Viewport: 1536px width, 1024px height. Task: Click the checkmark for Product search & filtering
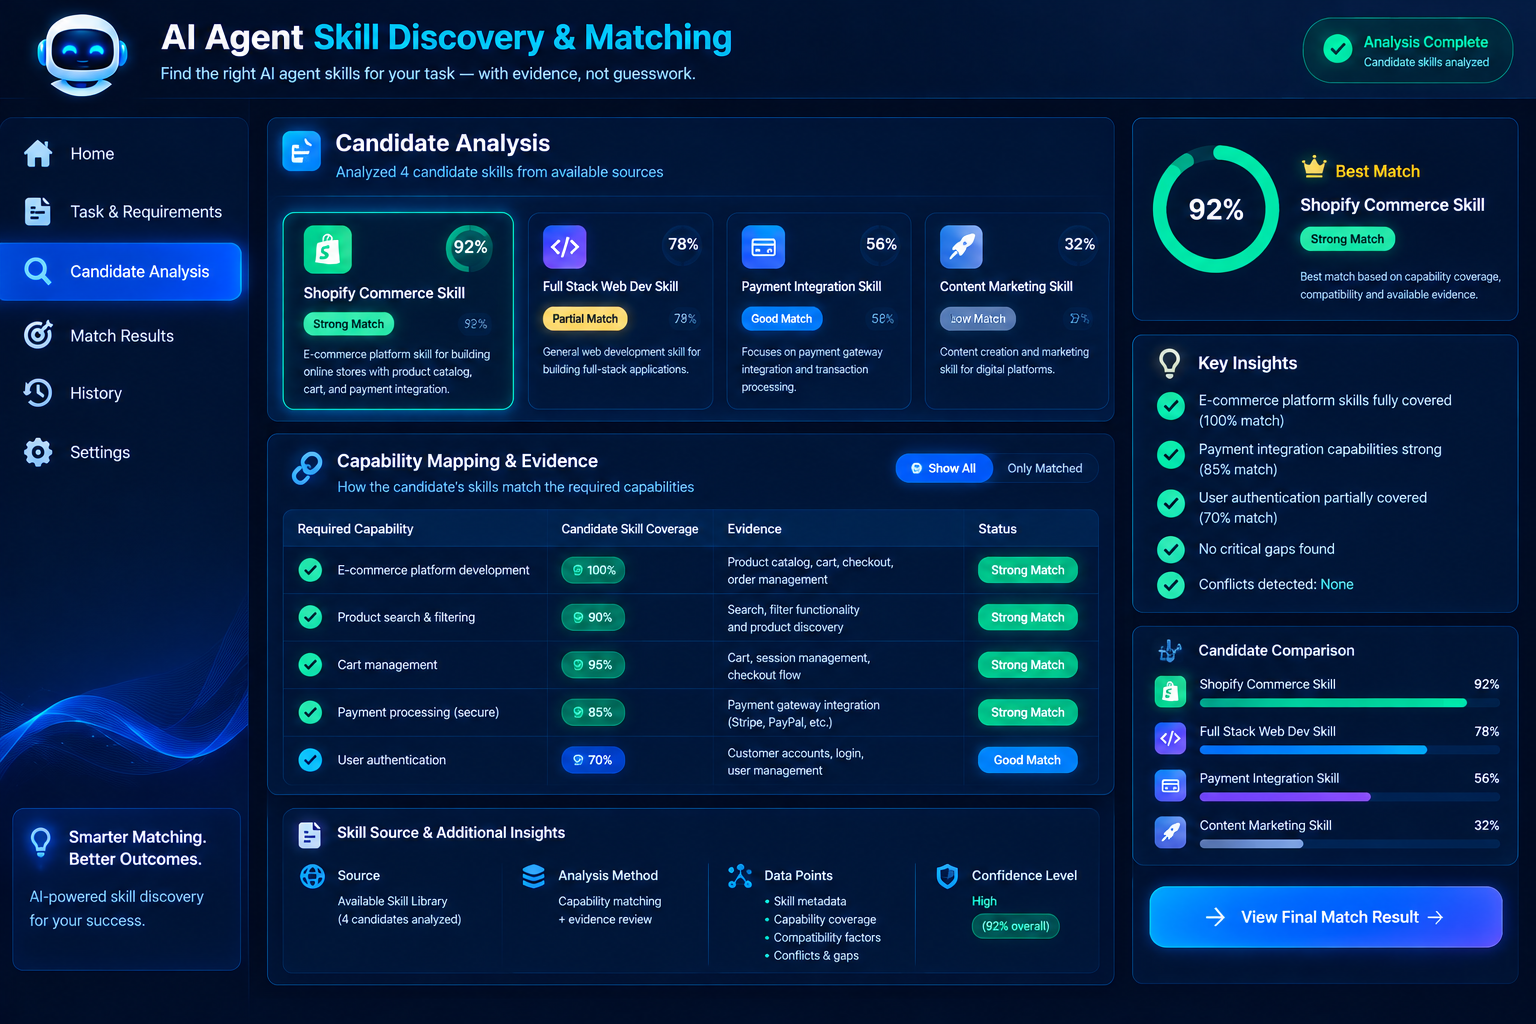click(x=311, y=617)
